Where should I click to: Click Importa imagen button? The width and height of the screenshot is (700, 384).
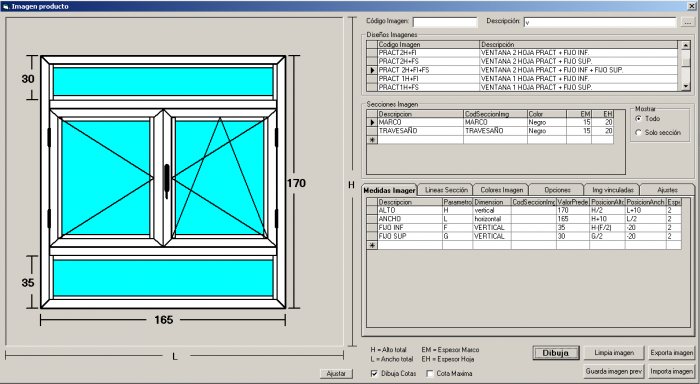point(671,371)
